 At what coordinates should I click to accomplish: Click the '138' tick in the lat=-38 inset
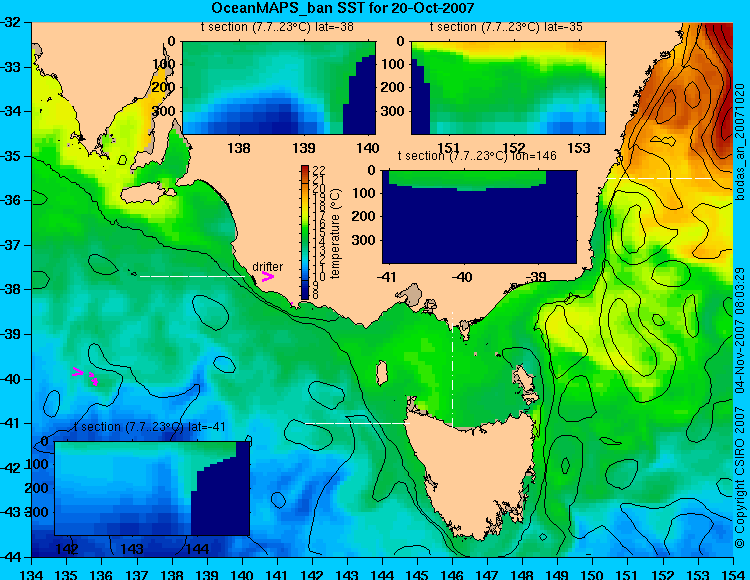tap(239, 148)
